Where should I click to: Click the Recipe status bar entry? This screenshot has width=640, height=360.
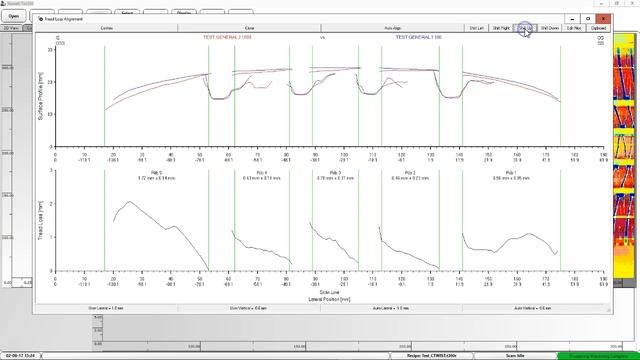[x=431, y=356]
